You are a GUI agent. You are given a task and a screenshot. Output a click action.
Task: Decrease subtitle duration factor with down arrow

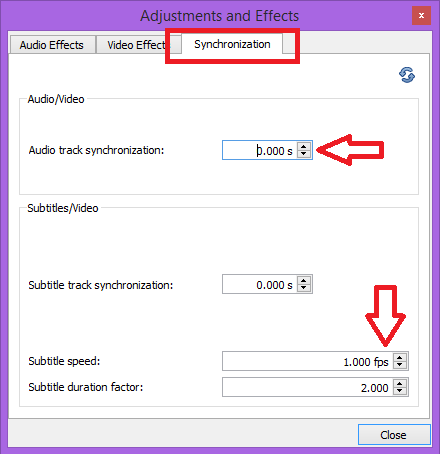pos(400,391)
